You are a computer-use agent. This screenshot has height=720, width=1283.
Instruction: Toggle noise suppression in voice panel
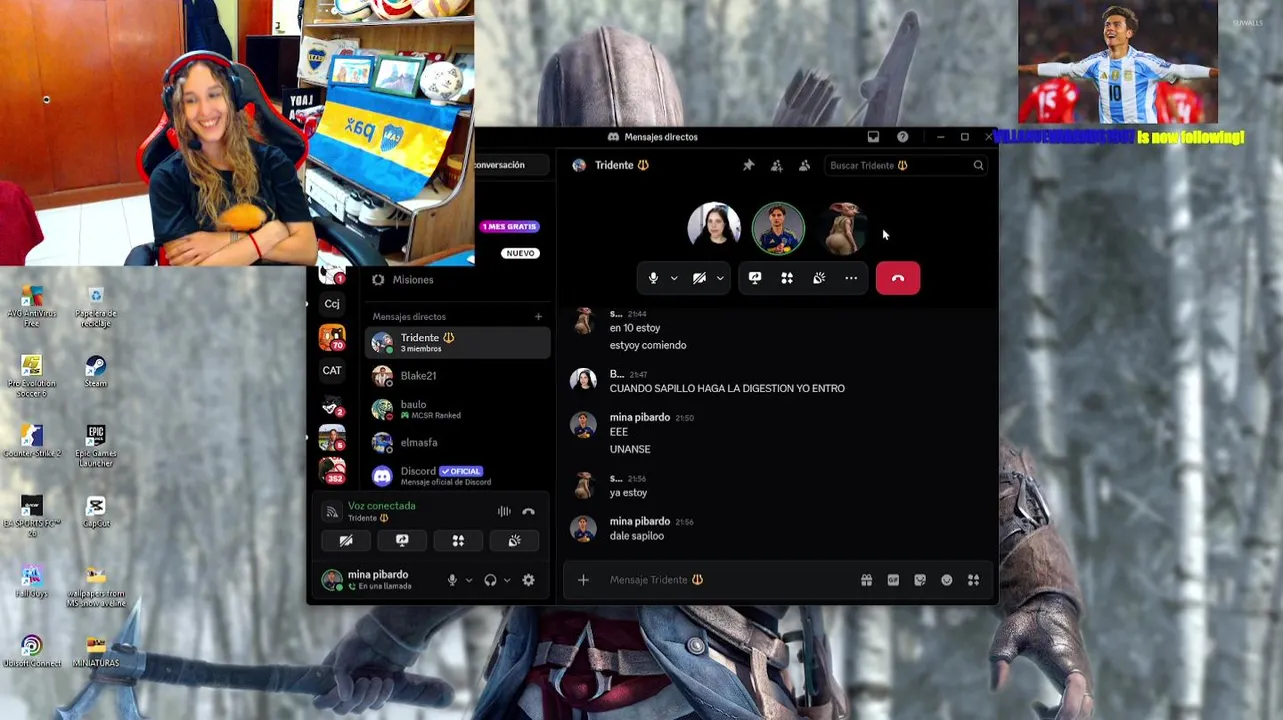pos(504,512)
